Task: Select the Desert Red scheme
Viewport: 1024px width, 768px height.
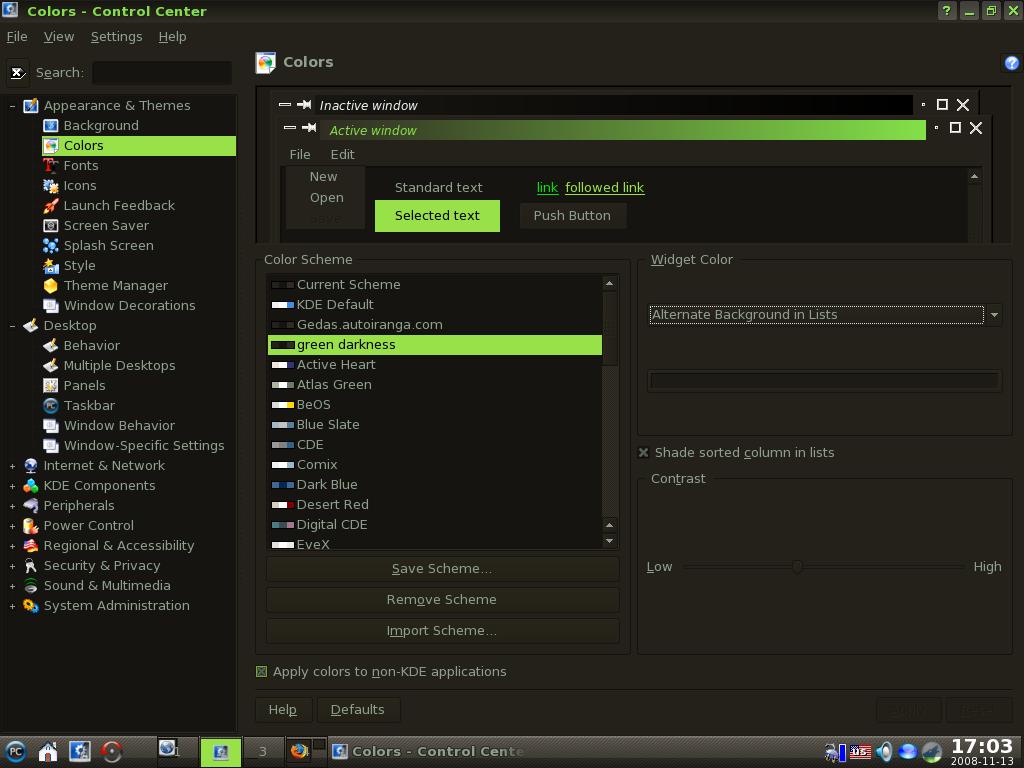Action: coord(434,505)
